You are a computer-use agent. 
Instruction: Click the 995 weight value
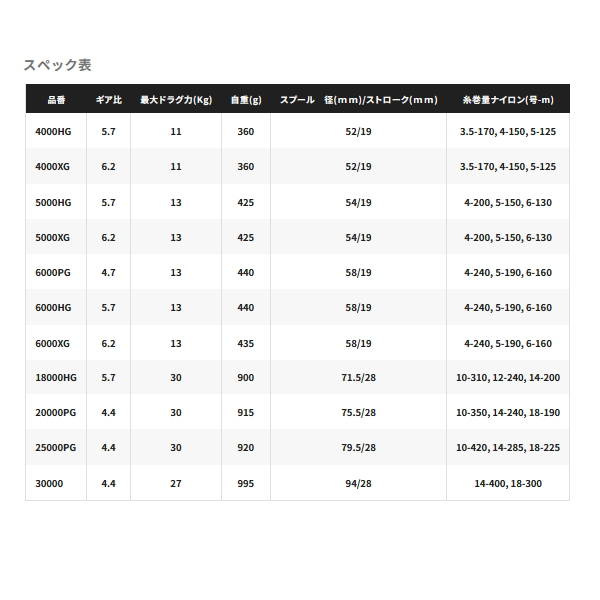coord(246,483)
